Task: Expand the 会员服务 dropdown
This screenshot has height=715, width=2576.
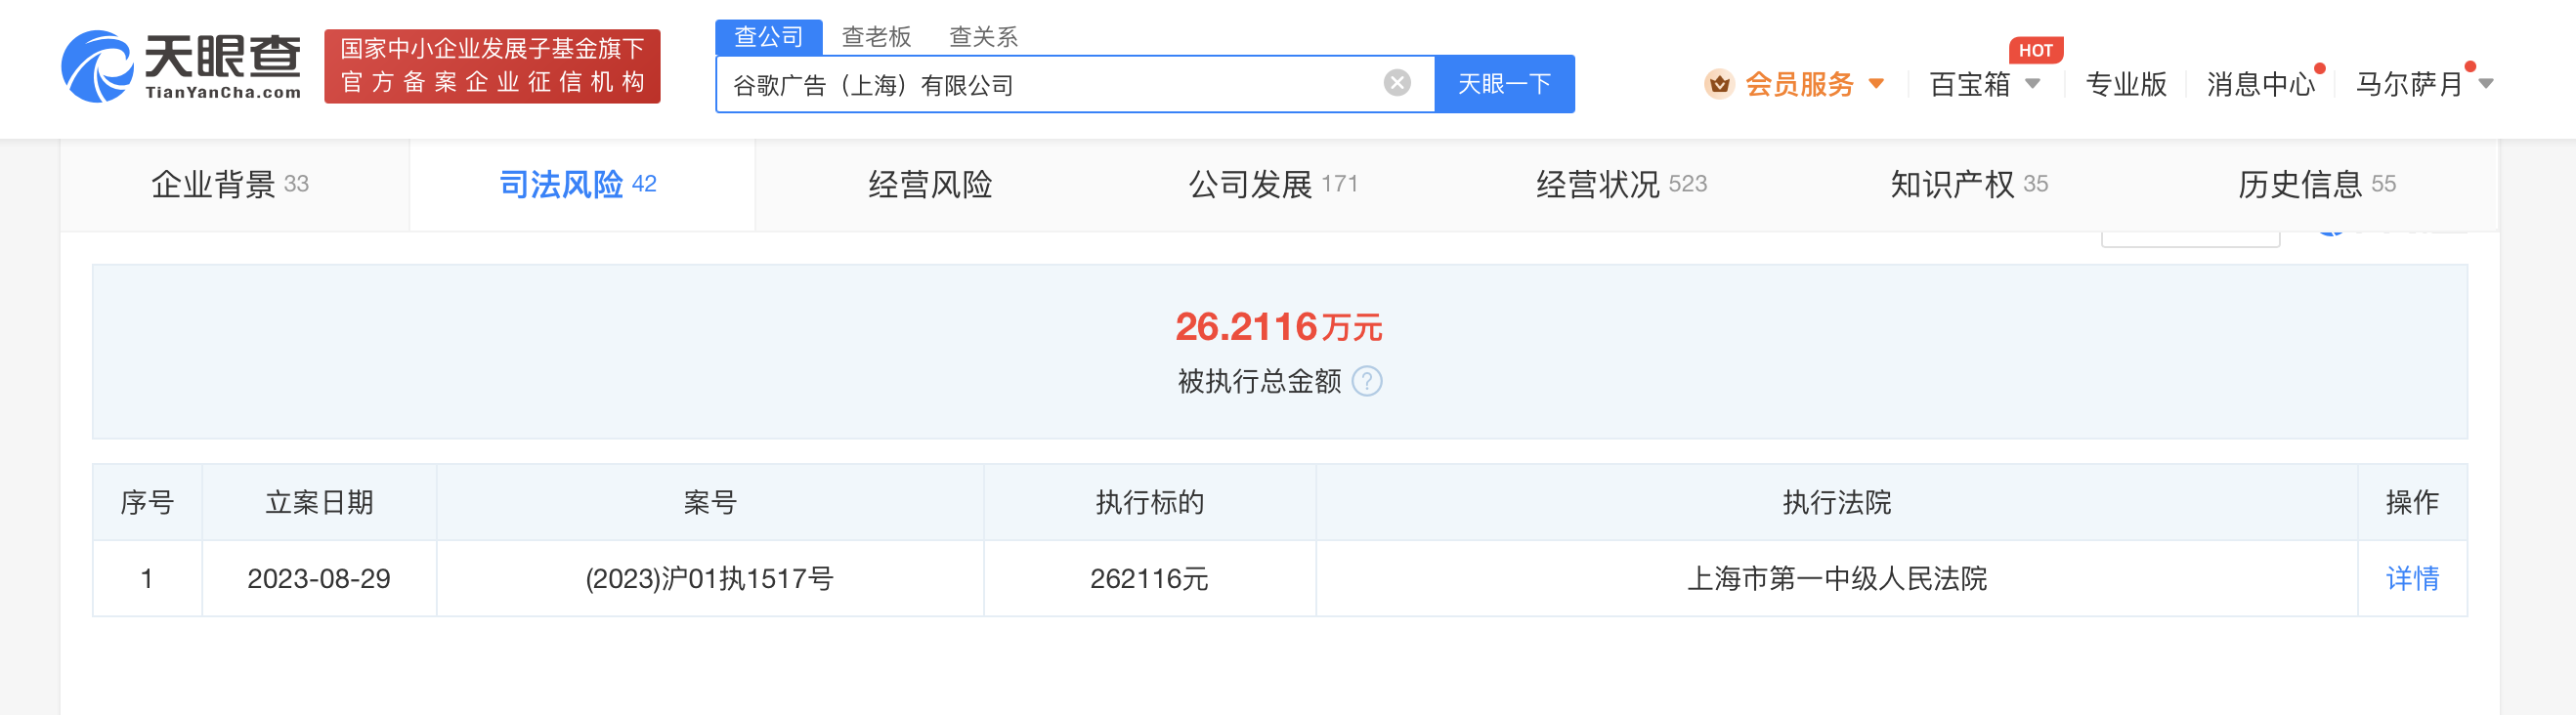Action: tap(1876, 84)
